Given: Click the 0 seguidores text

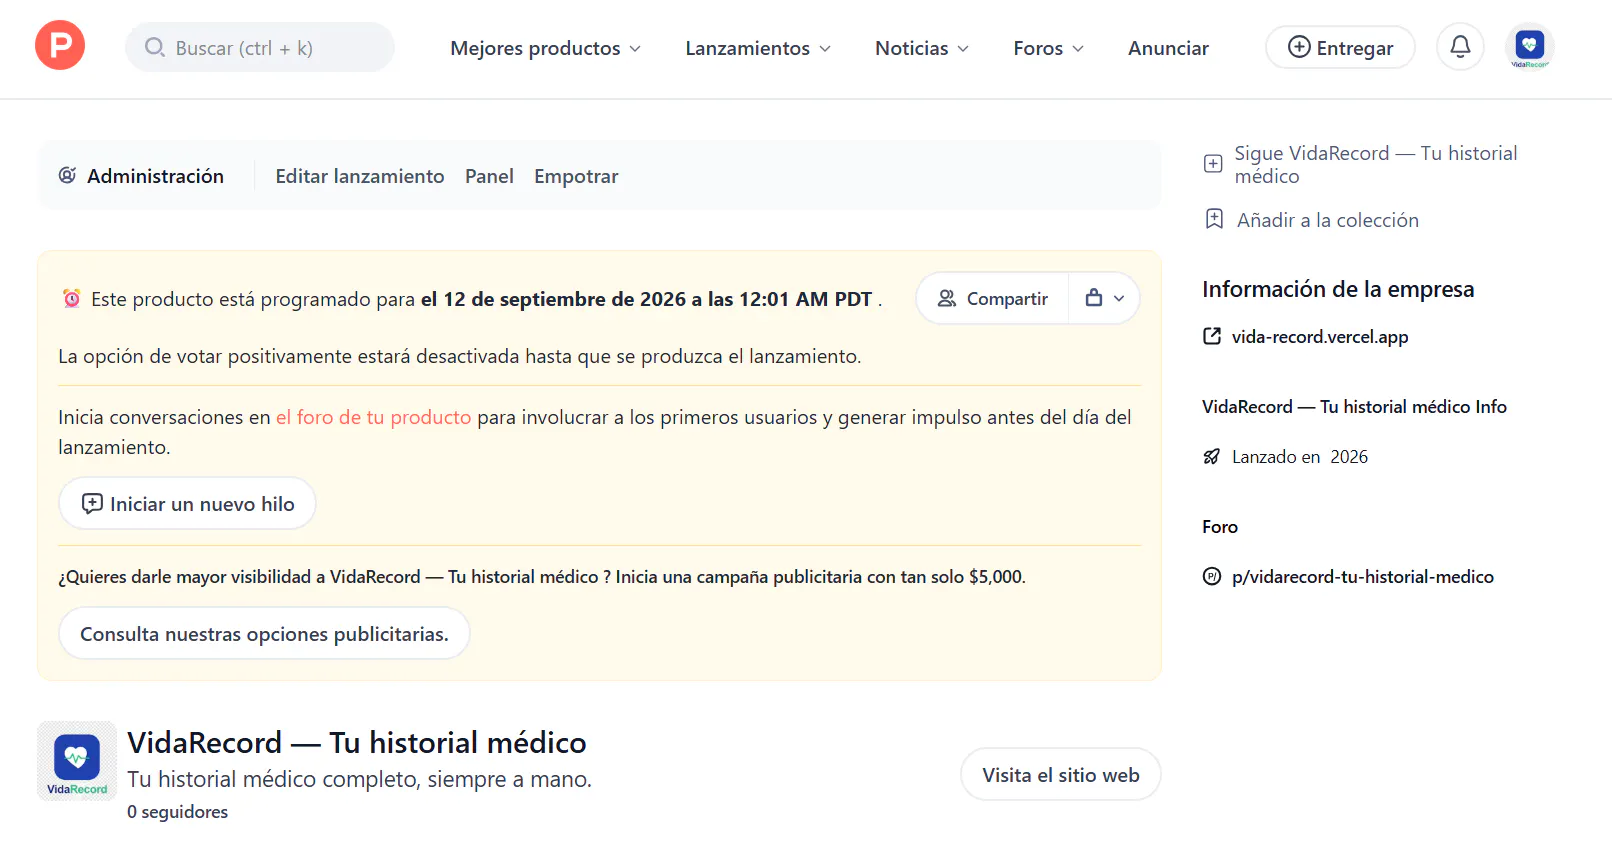Looking at the screenshot, I should 177,812.
